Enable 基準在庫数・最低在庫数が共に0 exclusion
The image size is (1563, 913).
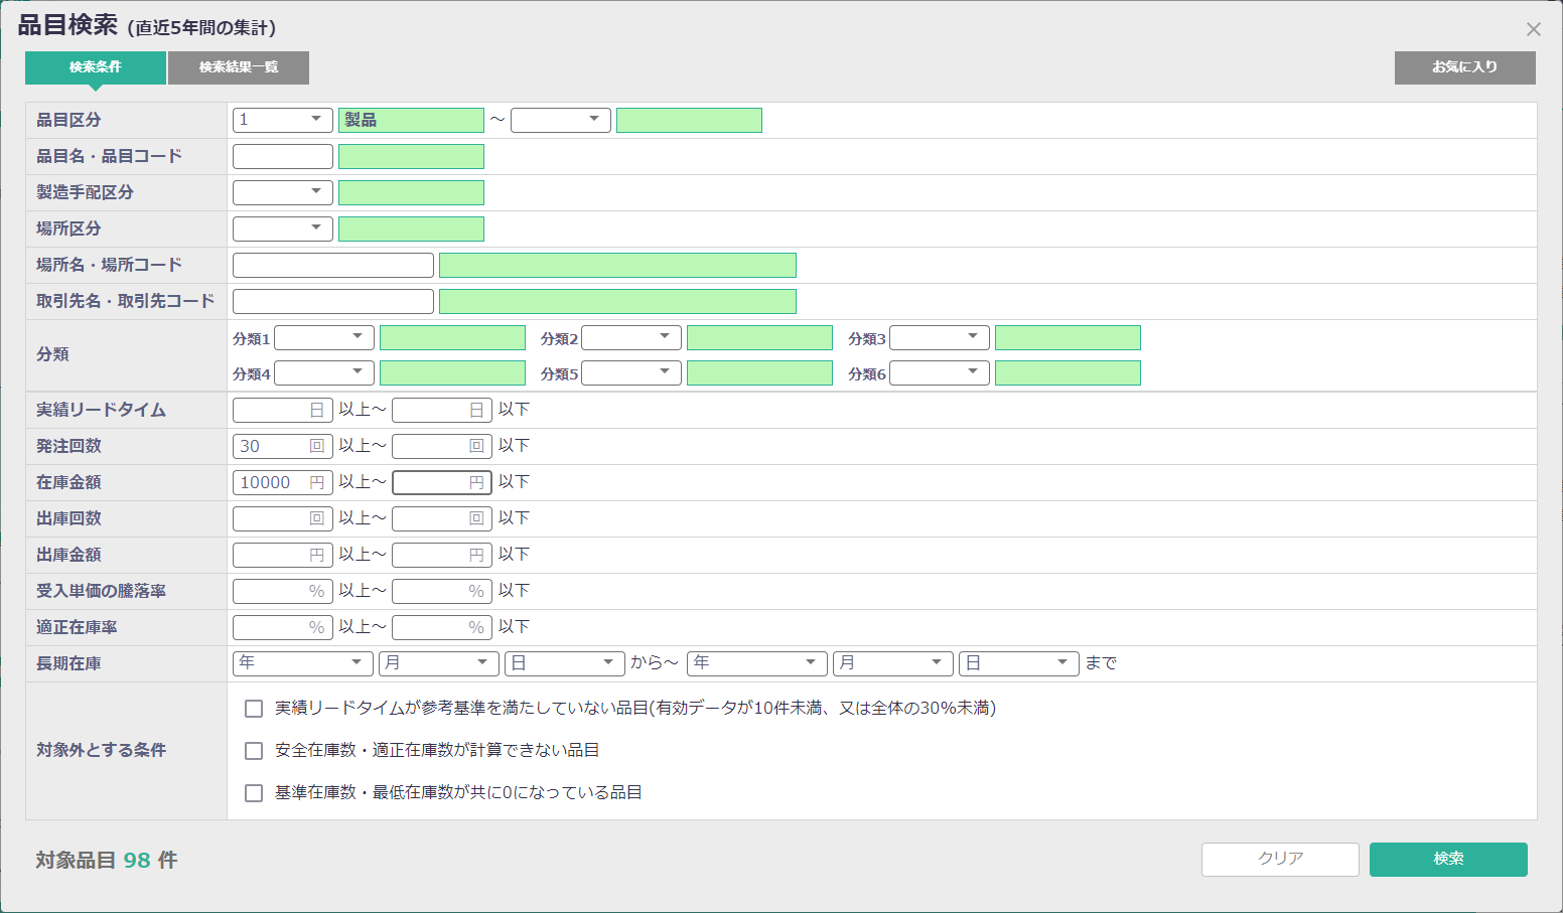(x=252, y=793)
